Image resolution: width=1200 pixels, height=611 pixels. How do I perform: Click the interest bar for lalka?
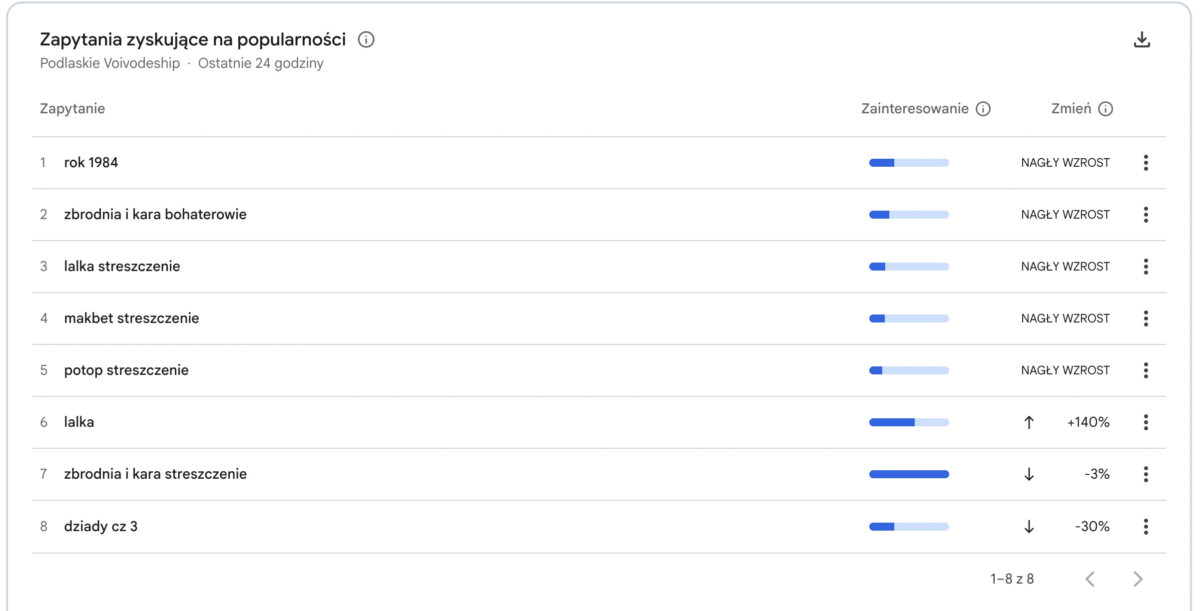(x=909, y=423)
